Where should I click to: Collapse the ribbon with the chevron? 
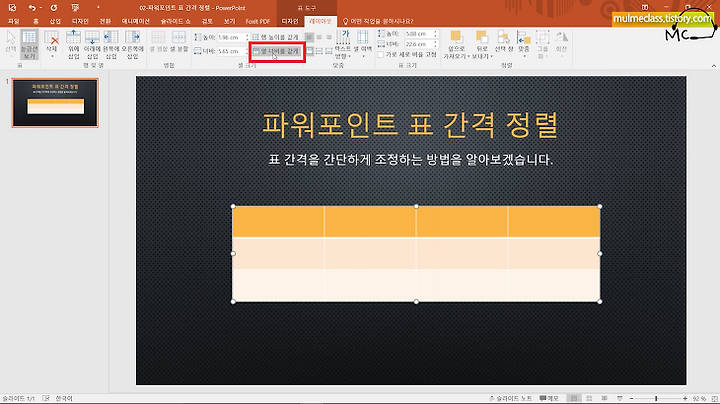pyautogui.click(x=714, y=66)
